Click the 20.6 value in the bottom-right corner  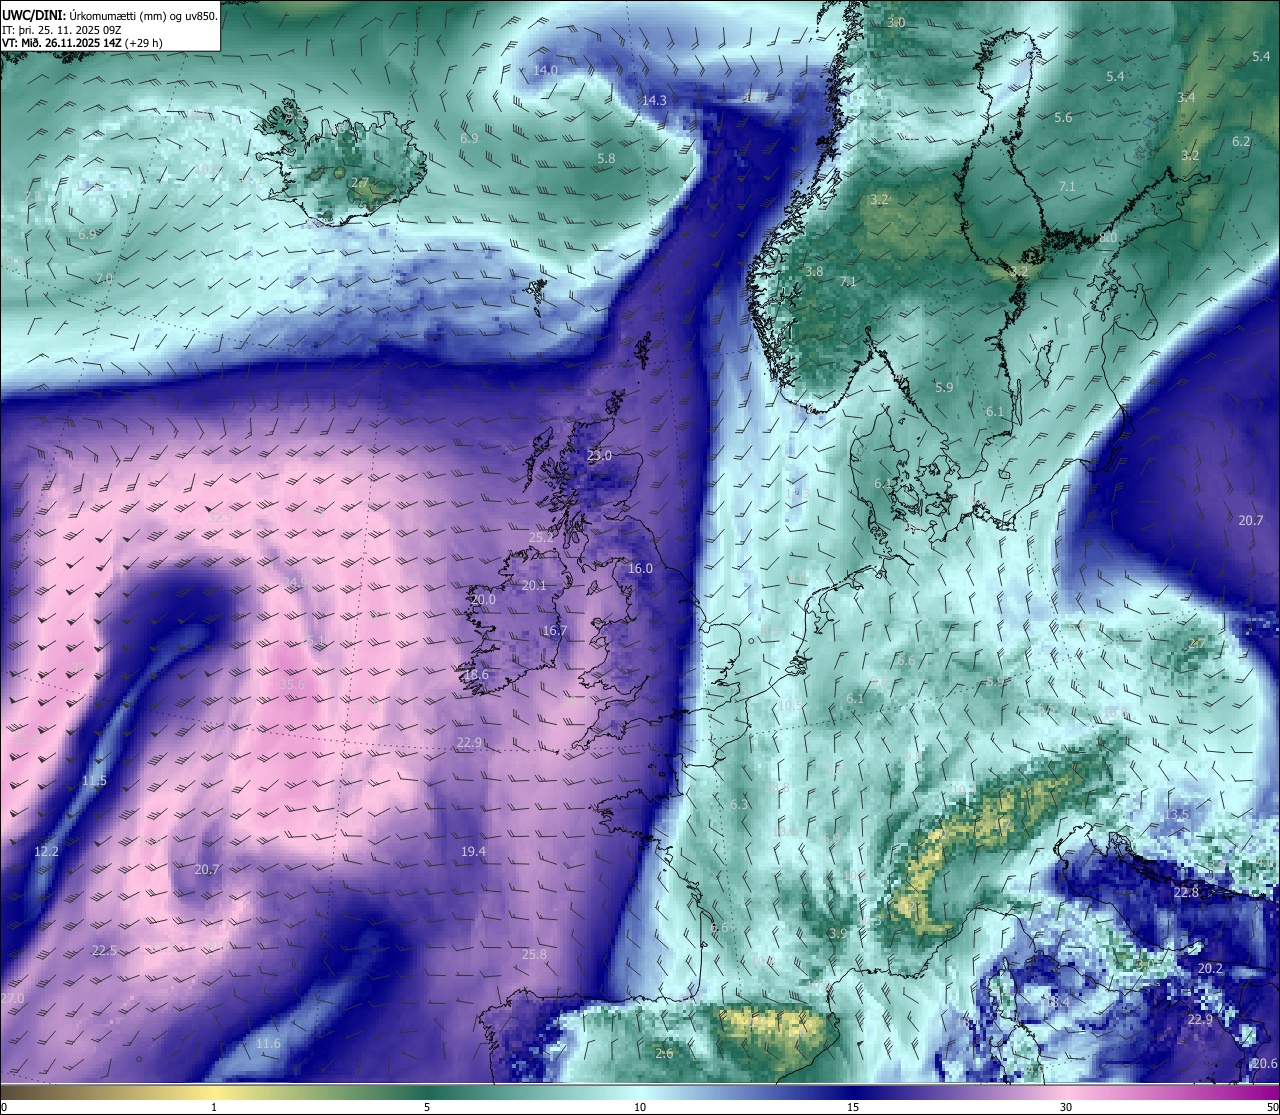[x=1265, y=1063]
